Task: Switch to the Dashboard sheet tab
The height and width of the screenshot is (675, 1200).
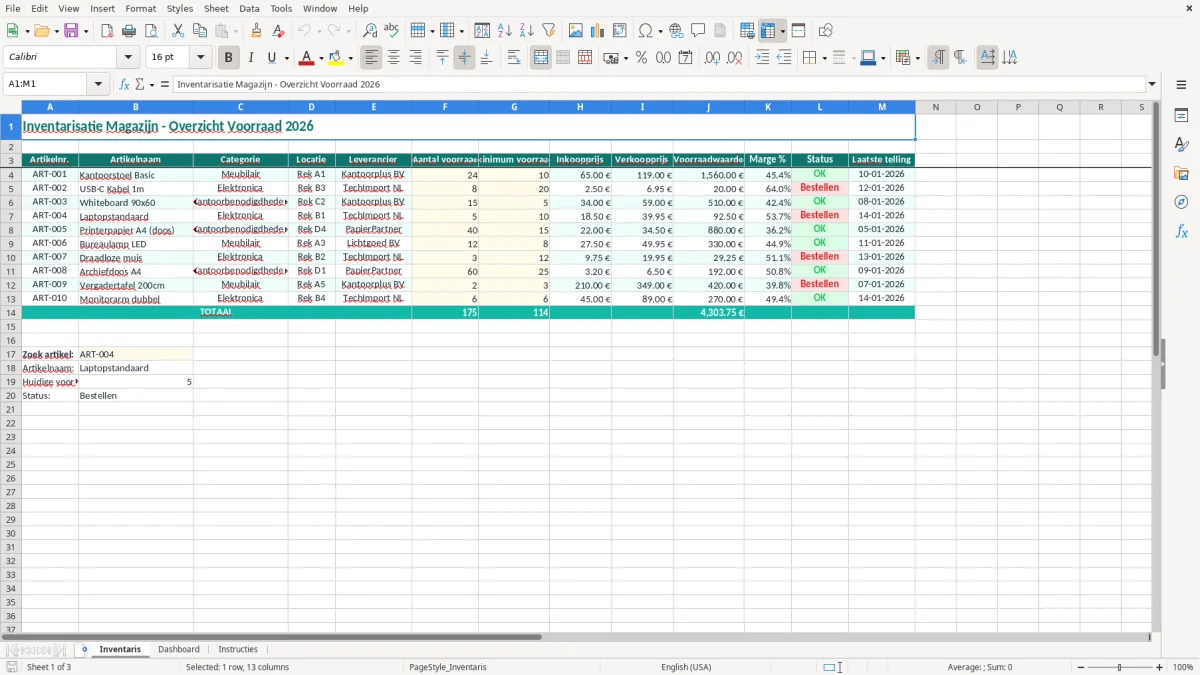Action: [x=179, y=649]
